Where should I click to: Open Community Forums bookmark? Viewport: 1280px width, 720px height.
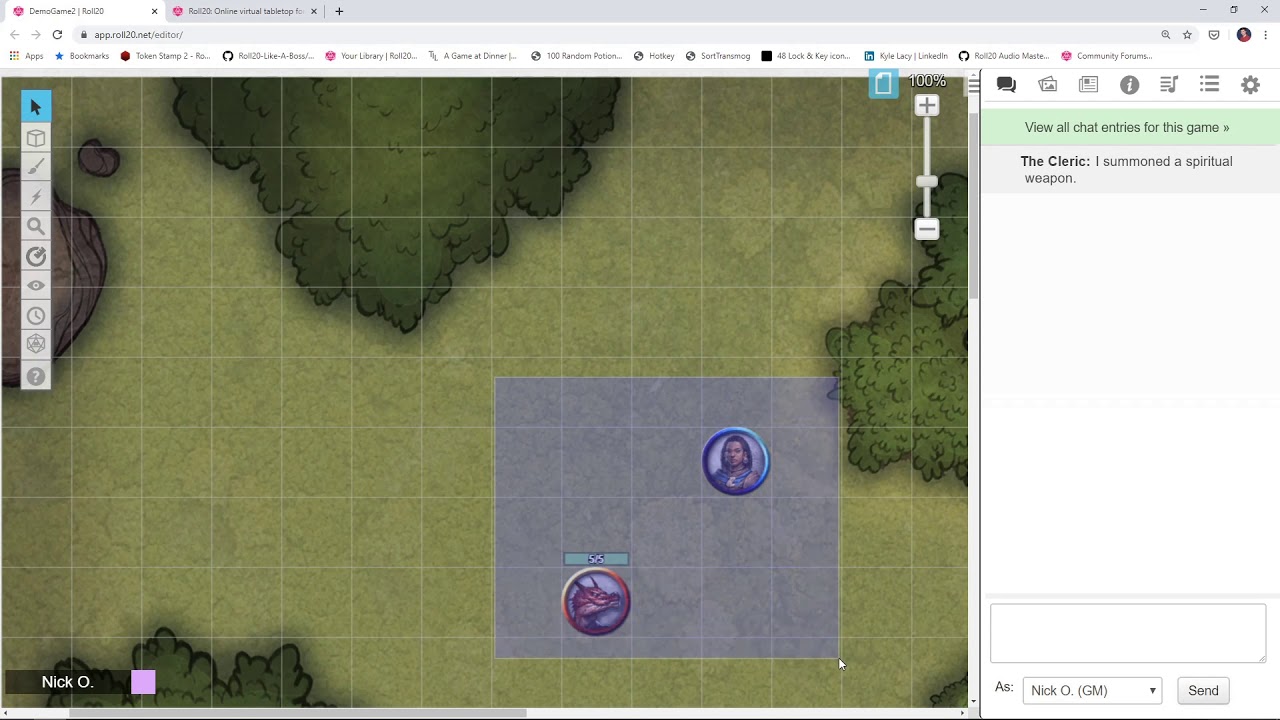pos(1107,56)
